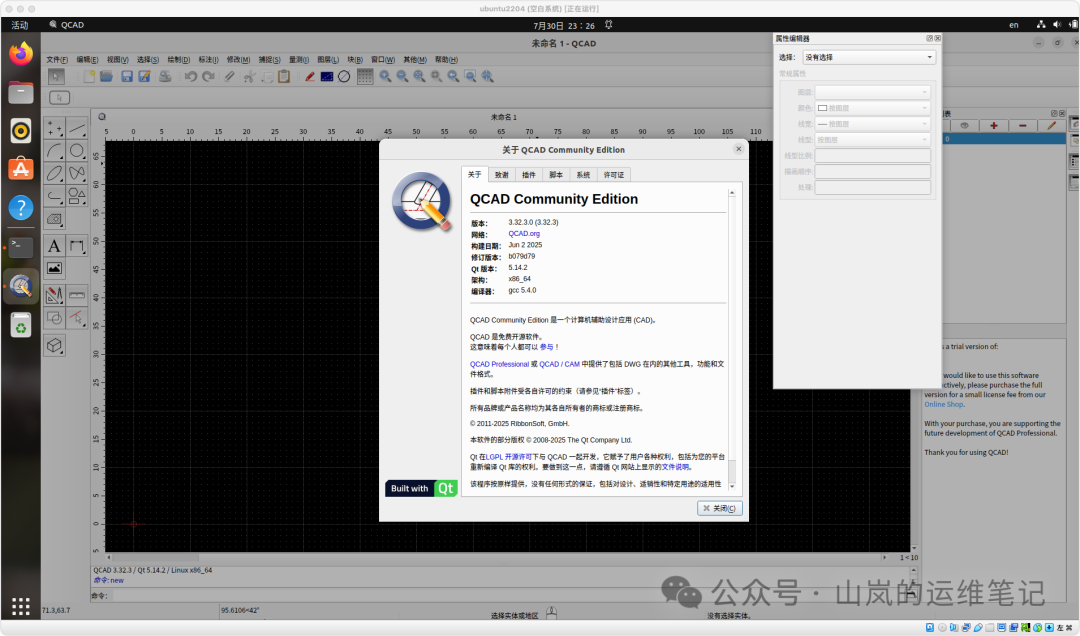Open the Dimension tools with the ruler icon
The height and width of the screenshot is (636, 1080).
[x=77, y=294]
